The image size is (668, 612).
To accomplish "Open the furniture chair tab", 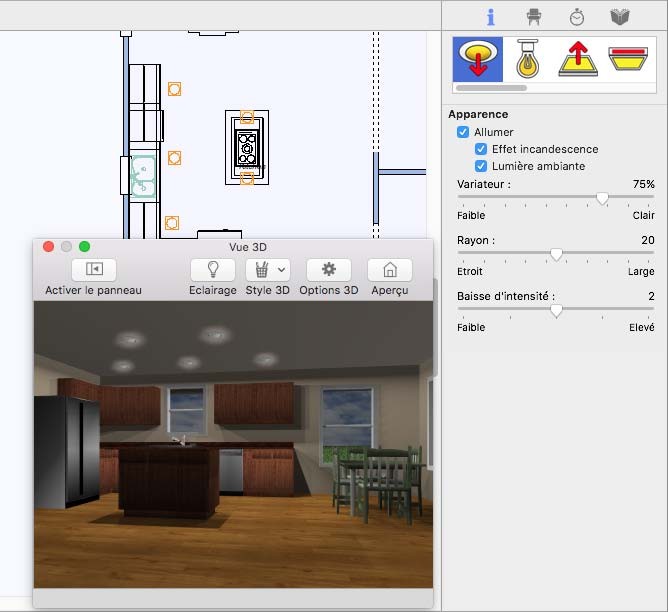I will pyautogui.click(x=534, y=17).
